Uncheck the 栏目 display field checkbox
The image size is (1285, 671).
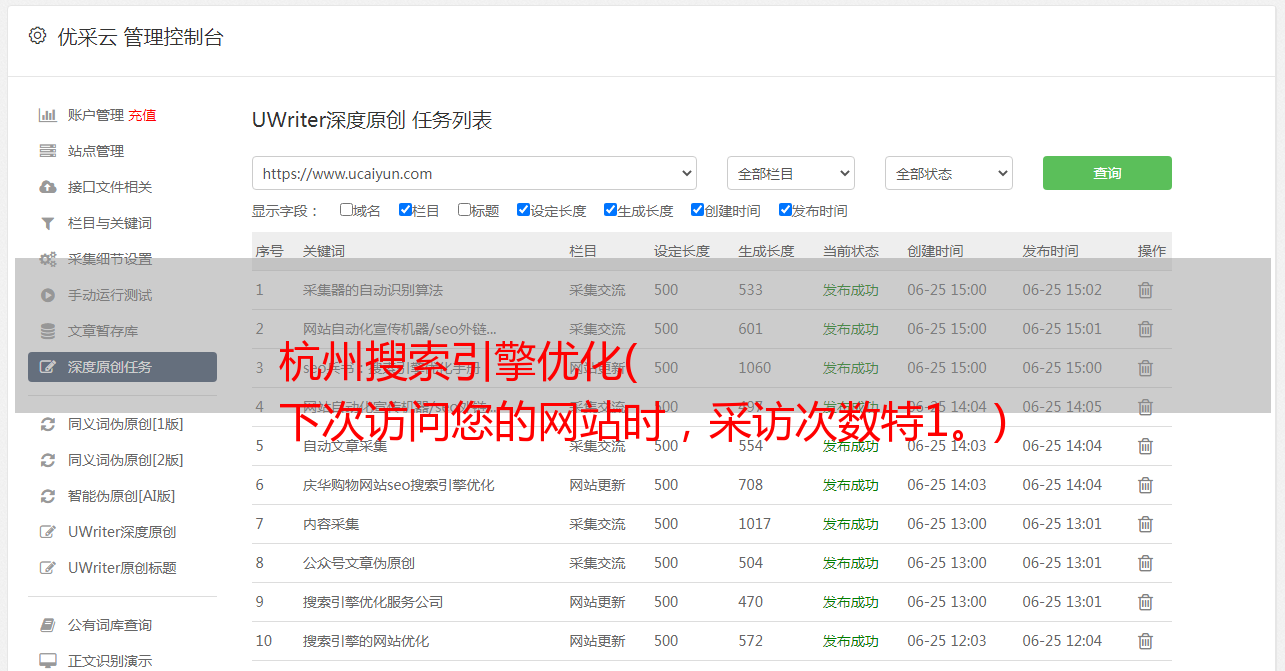pos(405,210)
